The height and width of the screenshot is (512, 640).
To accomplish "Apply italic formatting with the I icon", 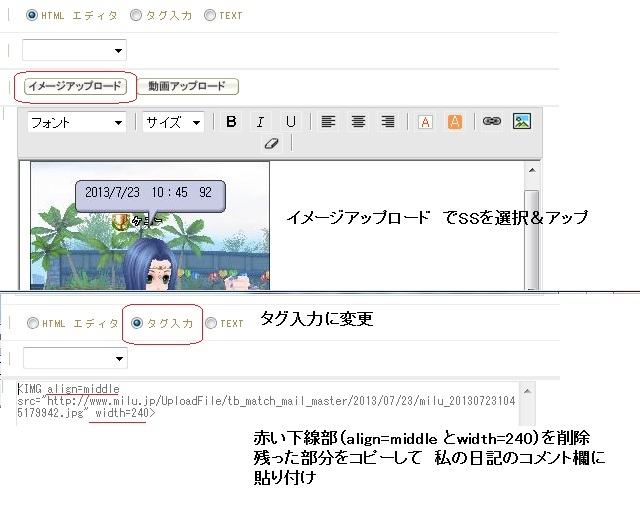I will [x=260, y=122].
